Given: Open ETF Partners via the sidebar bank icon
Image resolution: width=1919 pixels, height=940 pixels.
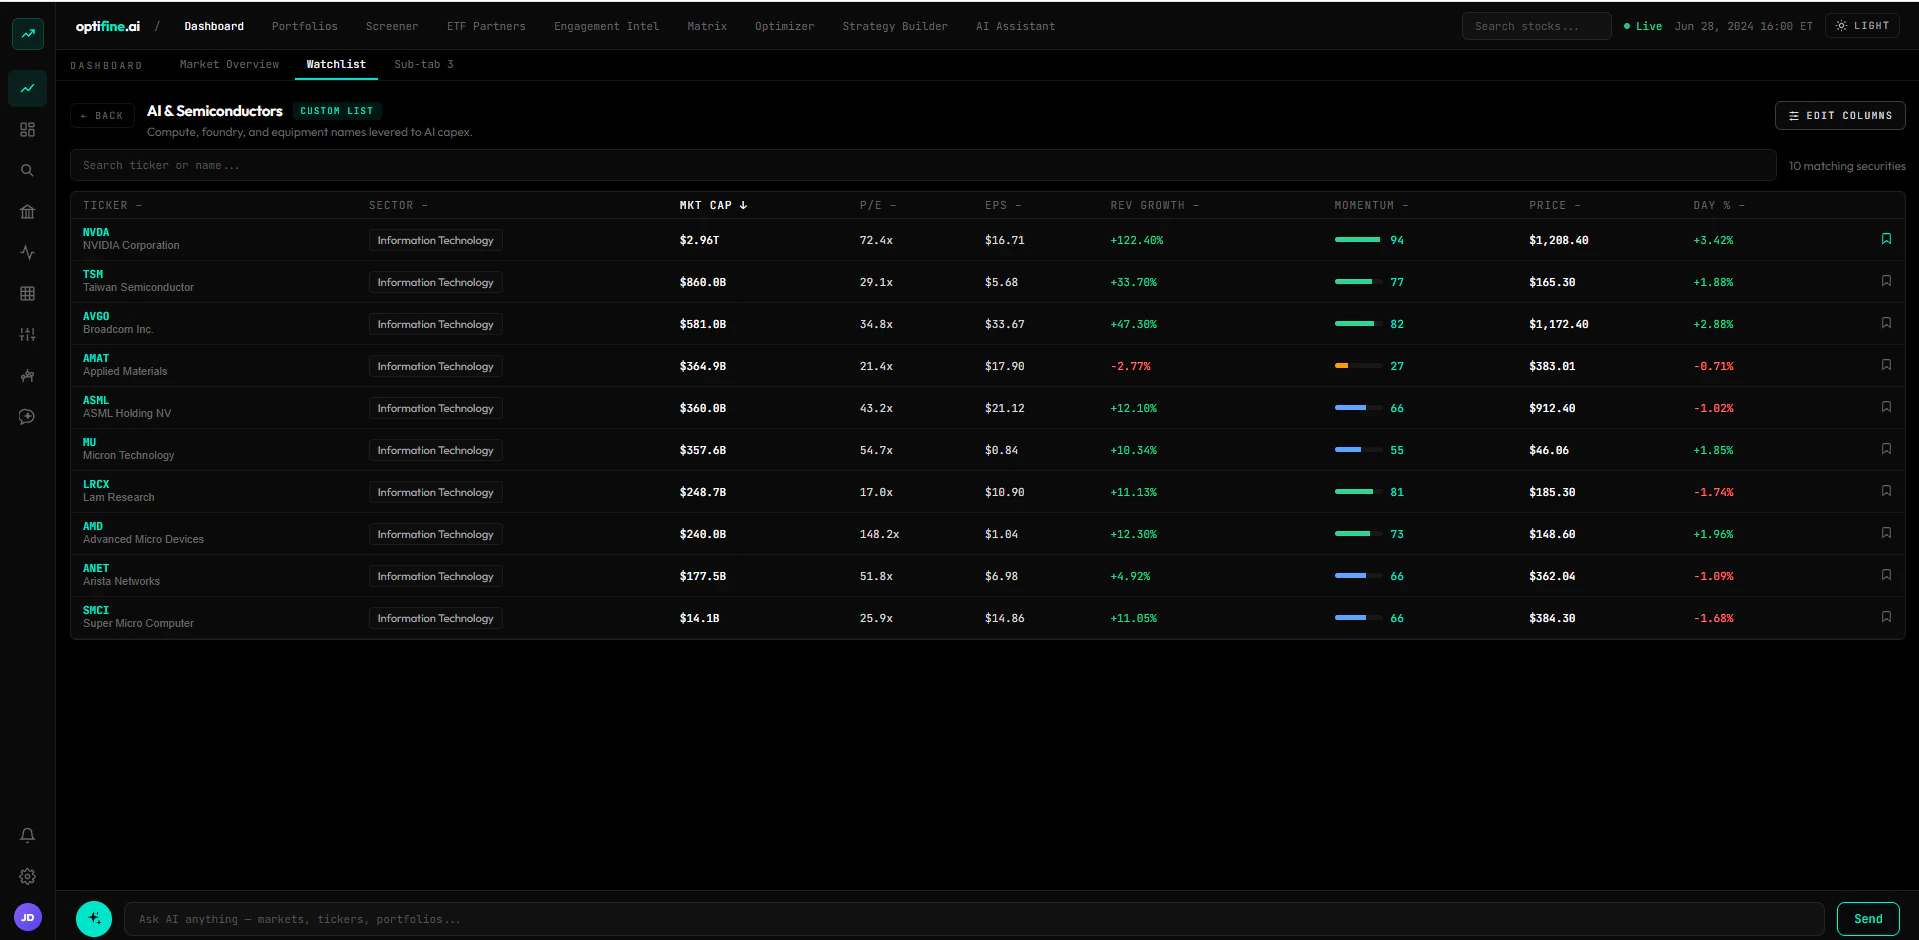Looking at the screenshot, I should coord(28,211).
